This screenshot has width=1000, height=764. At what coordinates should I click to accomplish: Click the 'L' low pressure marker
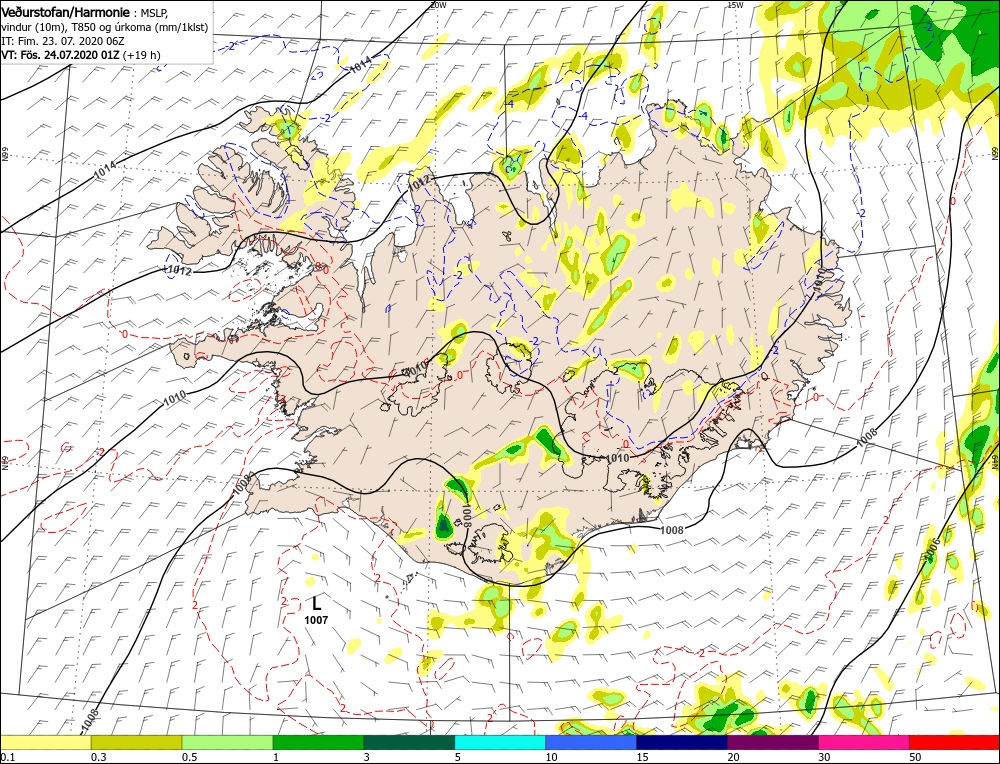click(x=316, y=603)
